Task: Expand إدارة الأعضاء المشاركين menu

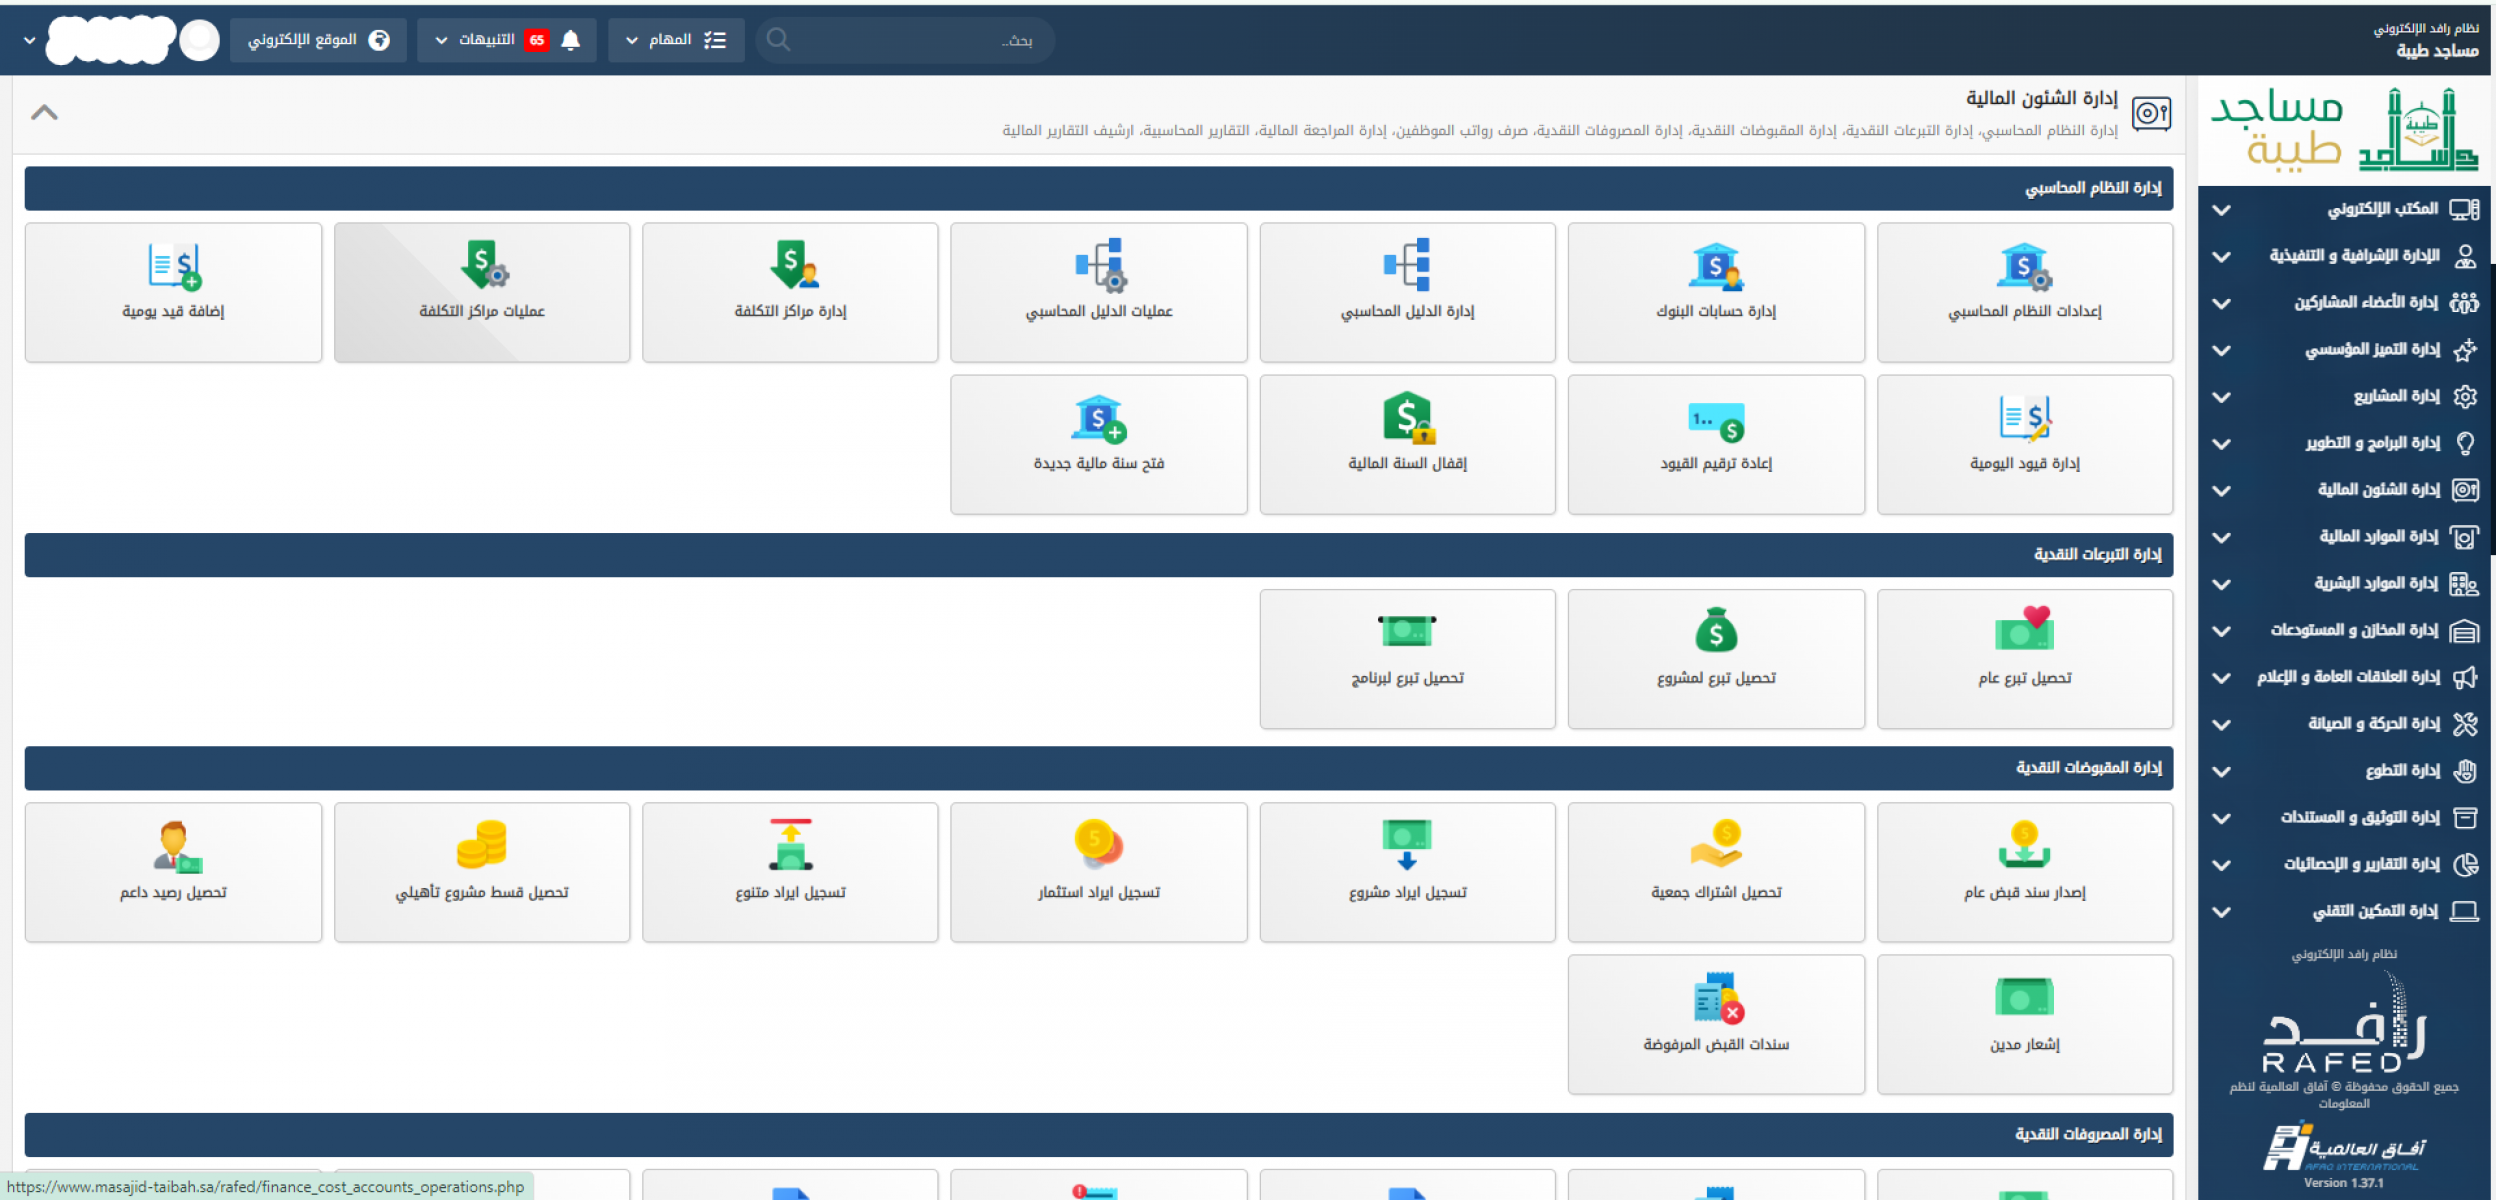Action: coord(2344,303)
